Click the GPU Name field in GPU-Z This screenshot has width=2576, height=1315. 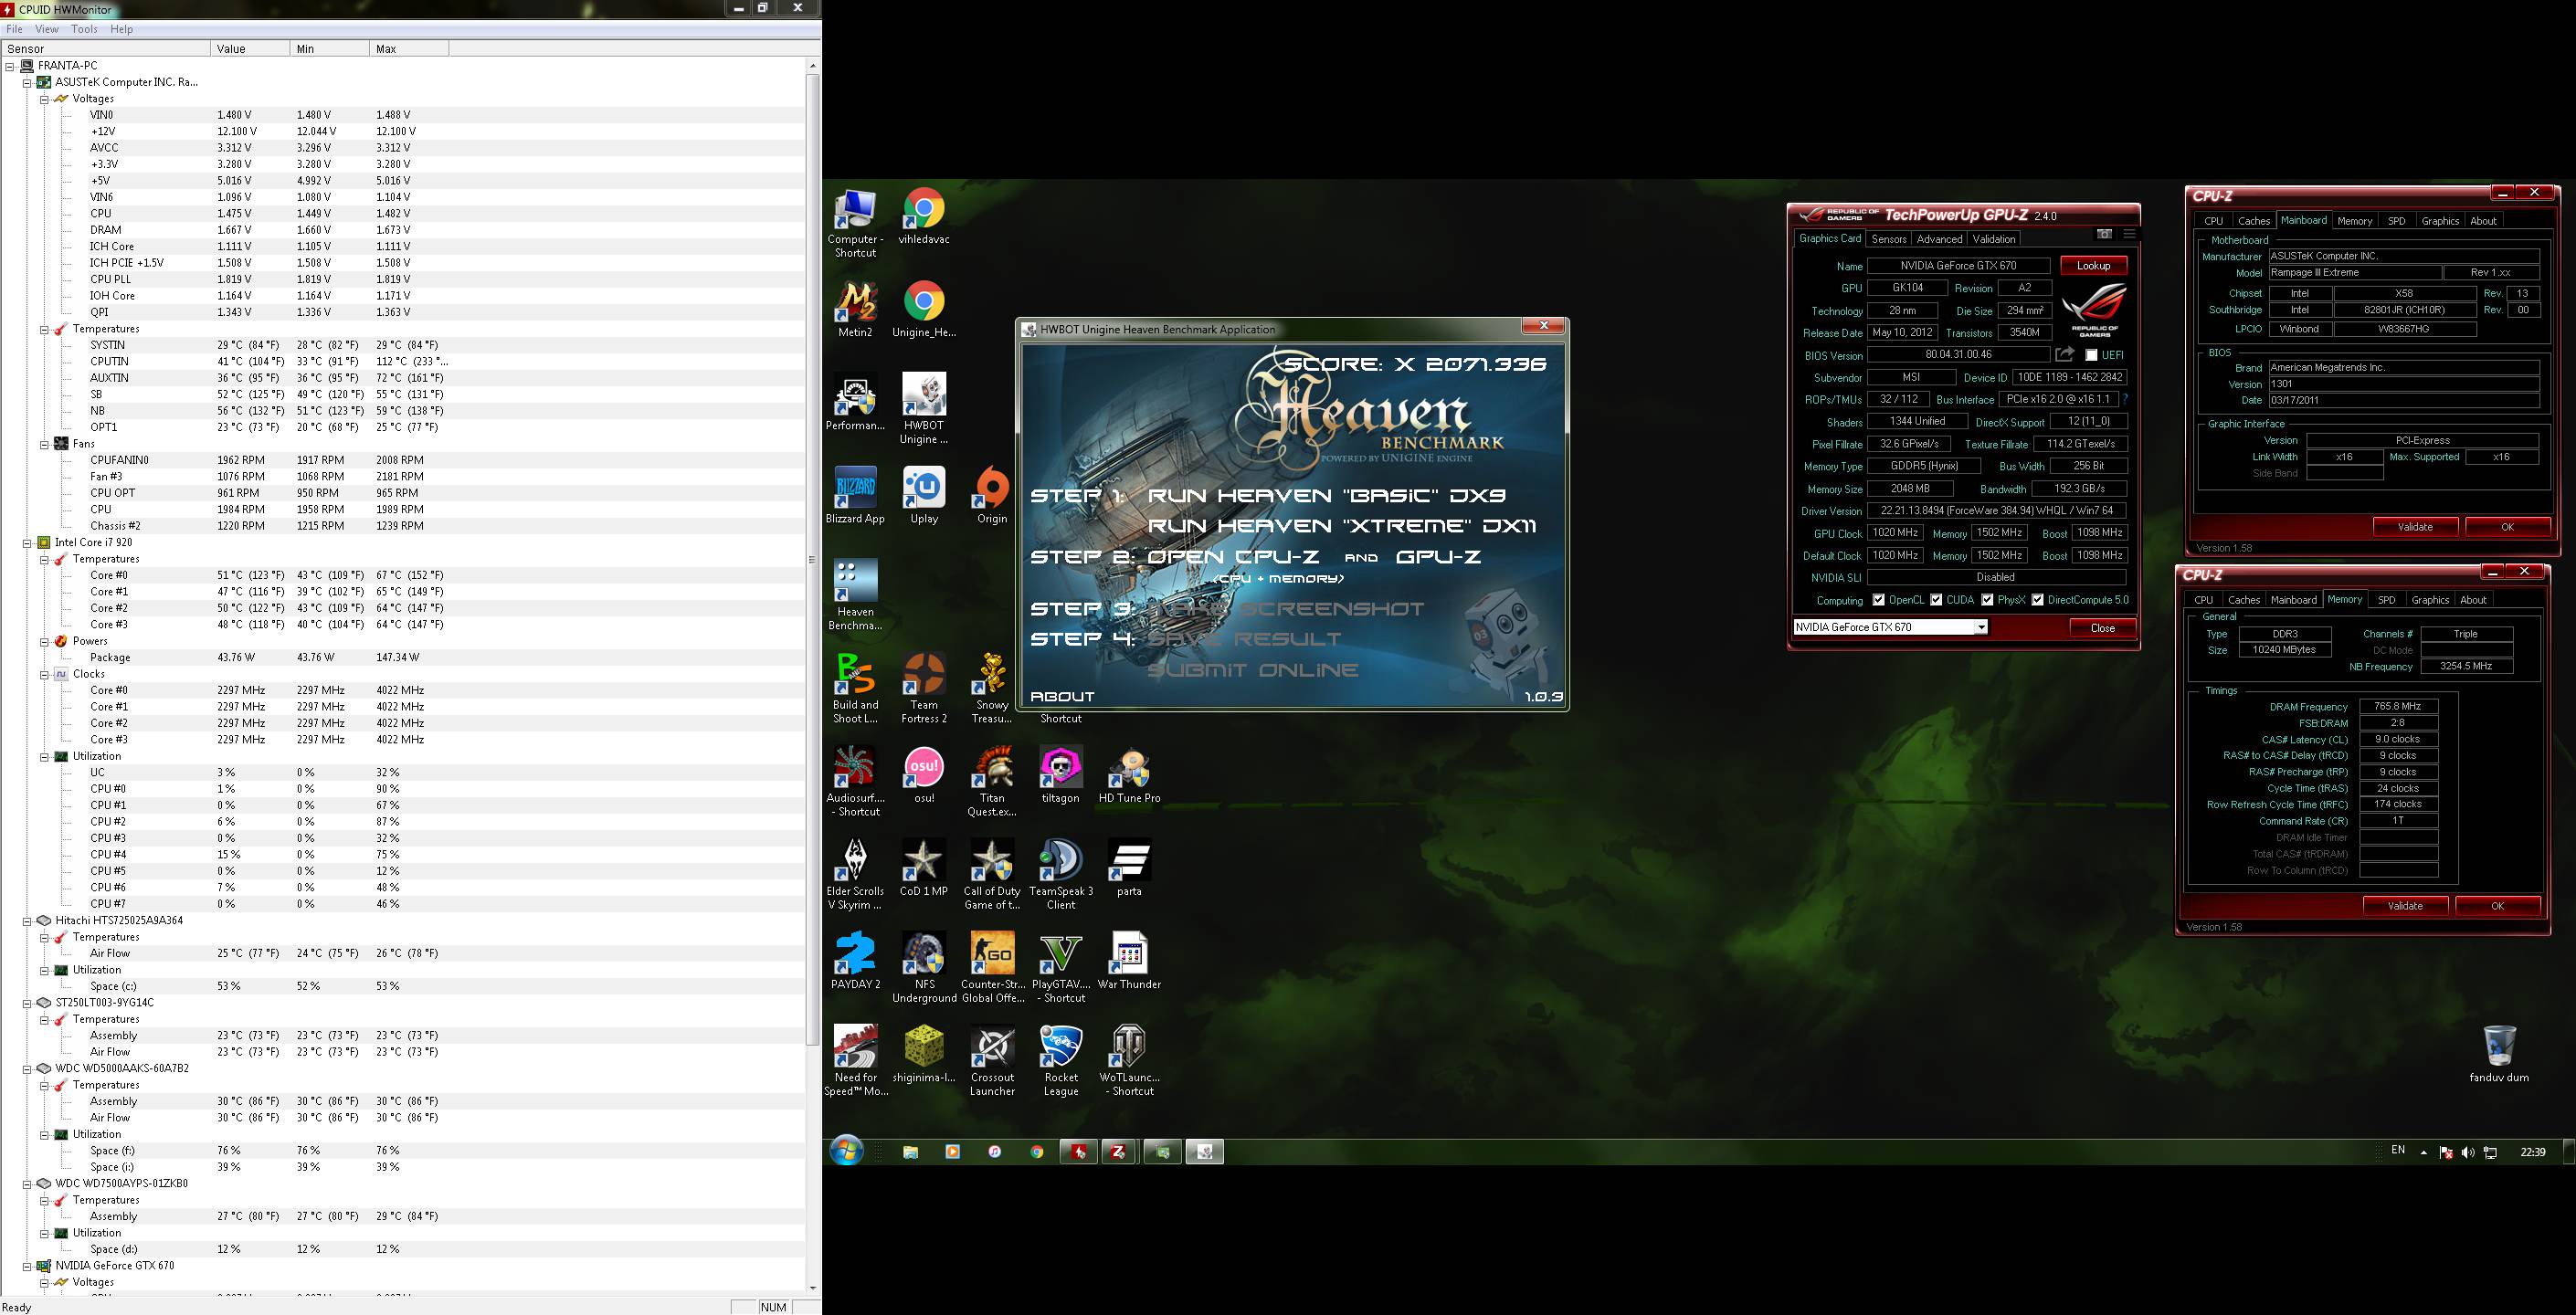coord(1959,266)
